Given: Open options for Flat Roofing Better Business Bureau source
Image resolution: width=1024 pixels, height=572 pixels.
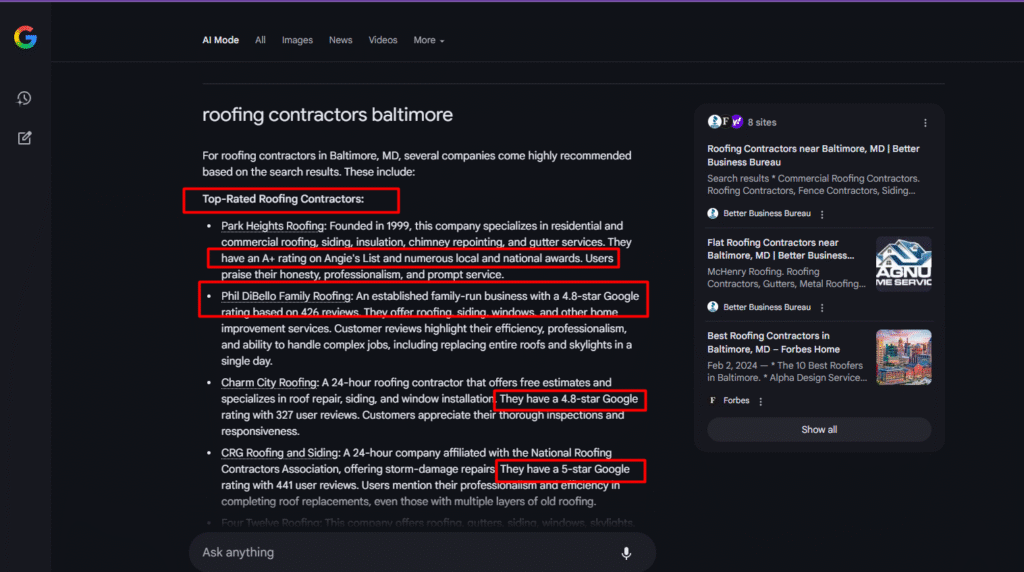Looking at the screenshot, I should [x=822, y=308].
